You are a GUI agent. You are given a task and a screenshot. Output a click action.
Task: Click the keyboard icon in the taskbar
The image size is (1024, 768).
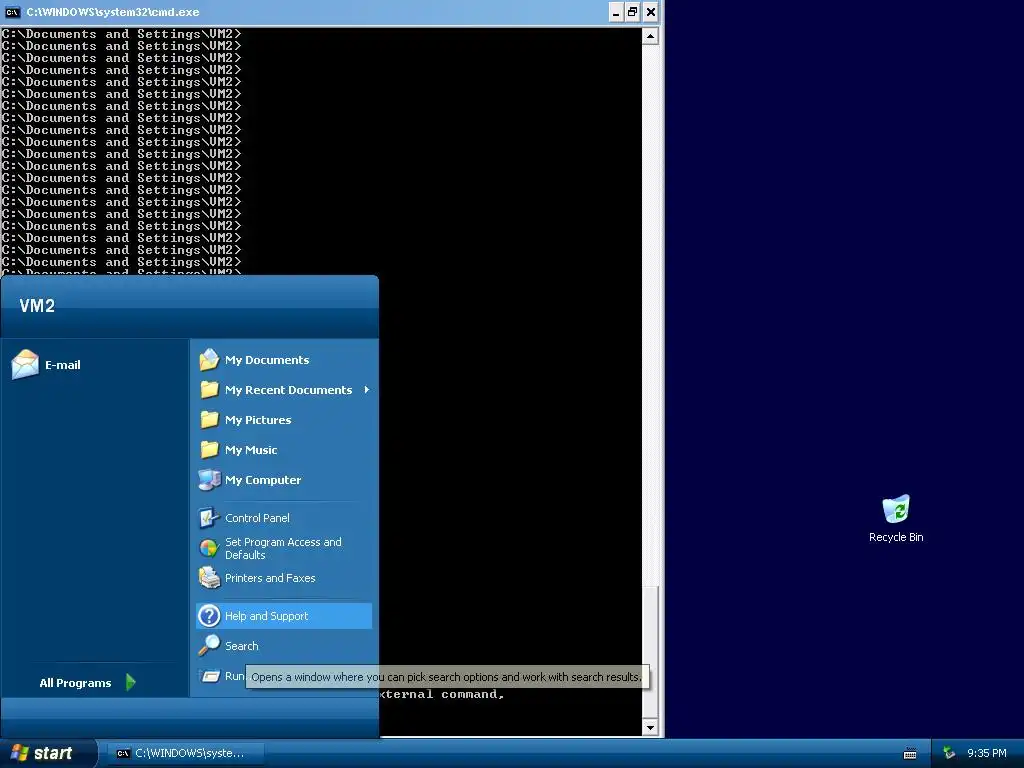click(910, 754)
